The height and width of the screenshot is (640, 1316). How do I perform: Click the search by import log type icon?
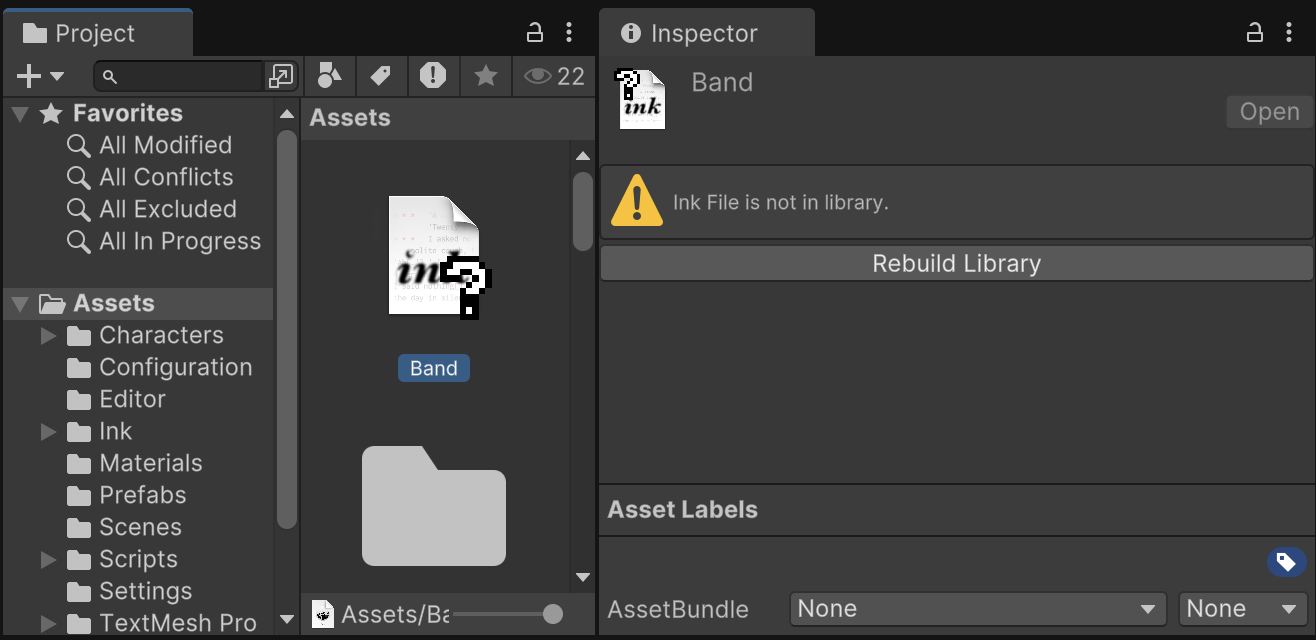point(433,75)
